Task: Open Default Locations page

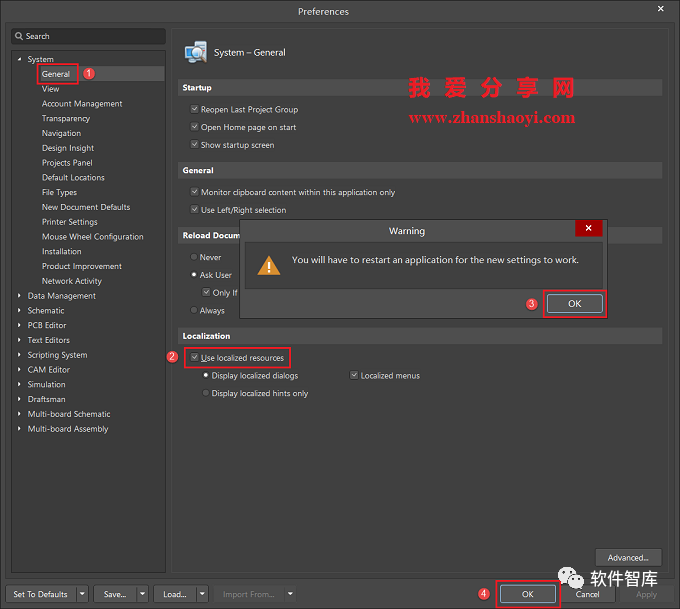Action: click(73, 177)
